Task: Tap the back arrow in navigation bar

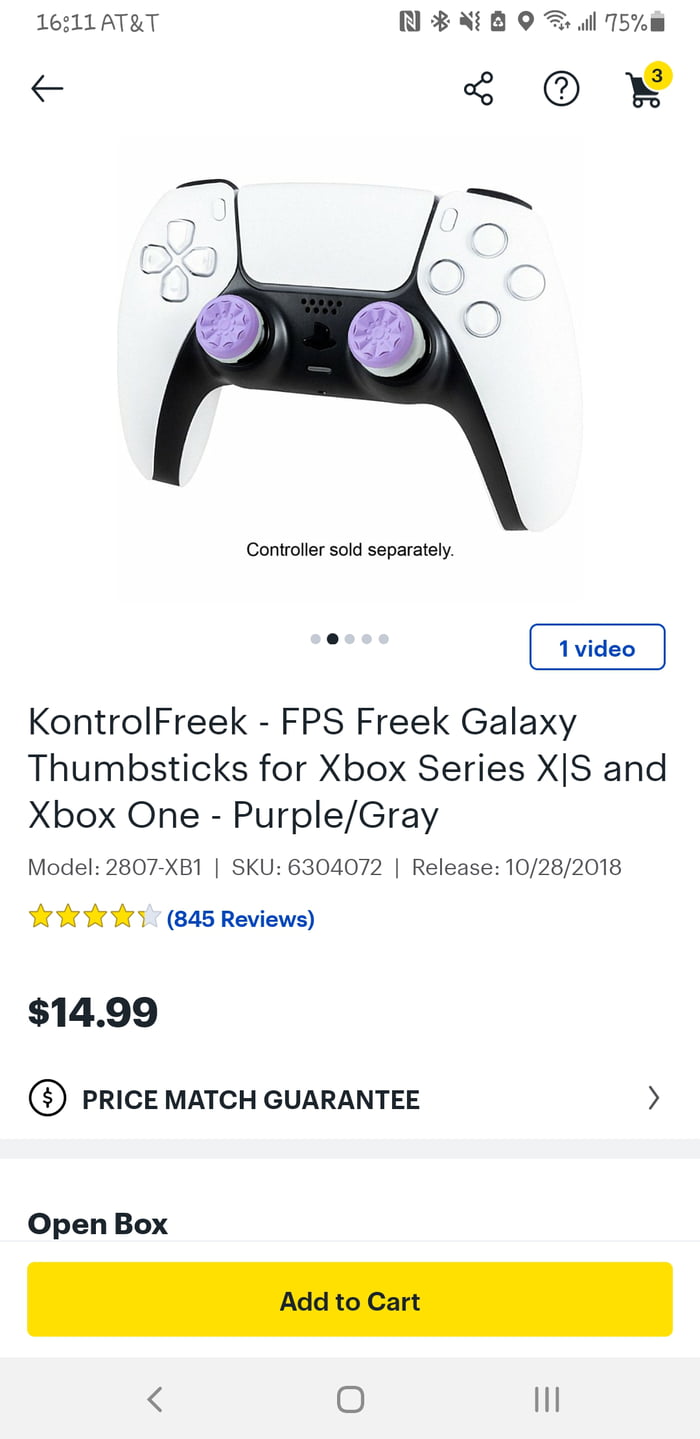Action: pyautogui.click(x=155, y=1401)
